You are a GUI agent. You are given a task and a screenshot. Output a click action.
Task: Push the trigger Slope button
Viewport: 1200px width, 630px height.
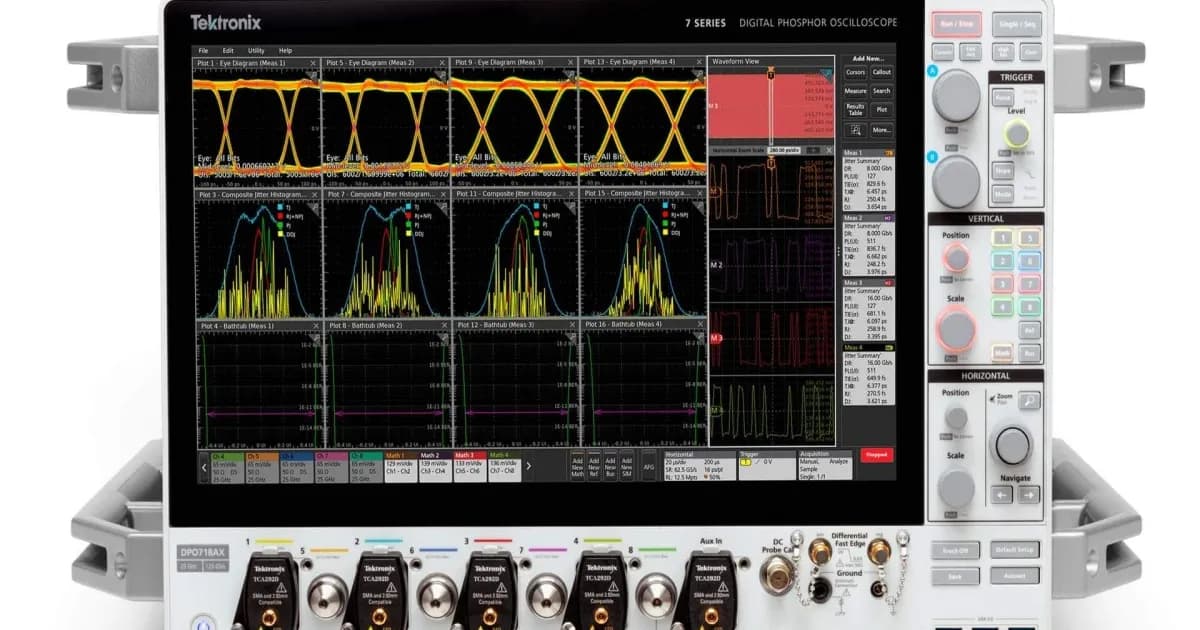1002,170
